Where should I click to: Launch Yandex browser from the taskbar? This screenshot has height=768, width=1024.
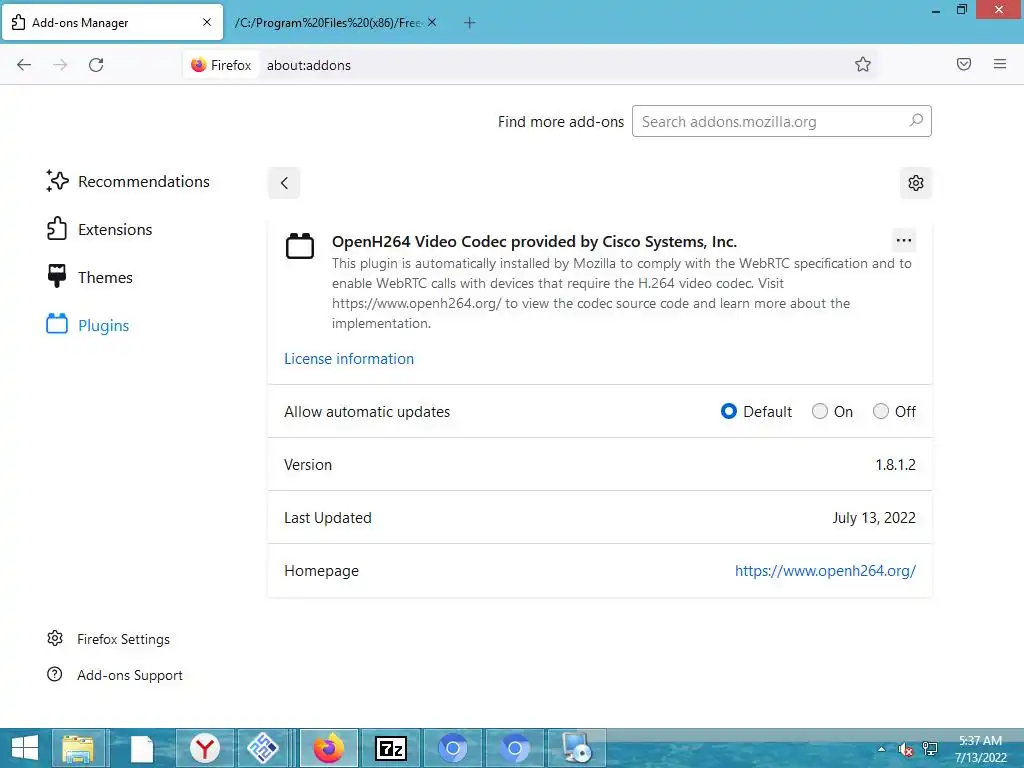(x=204, y=748)
